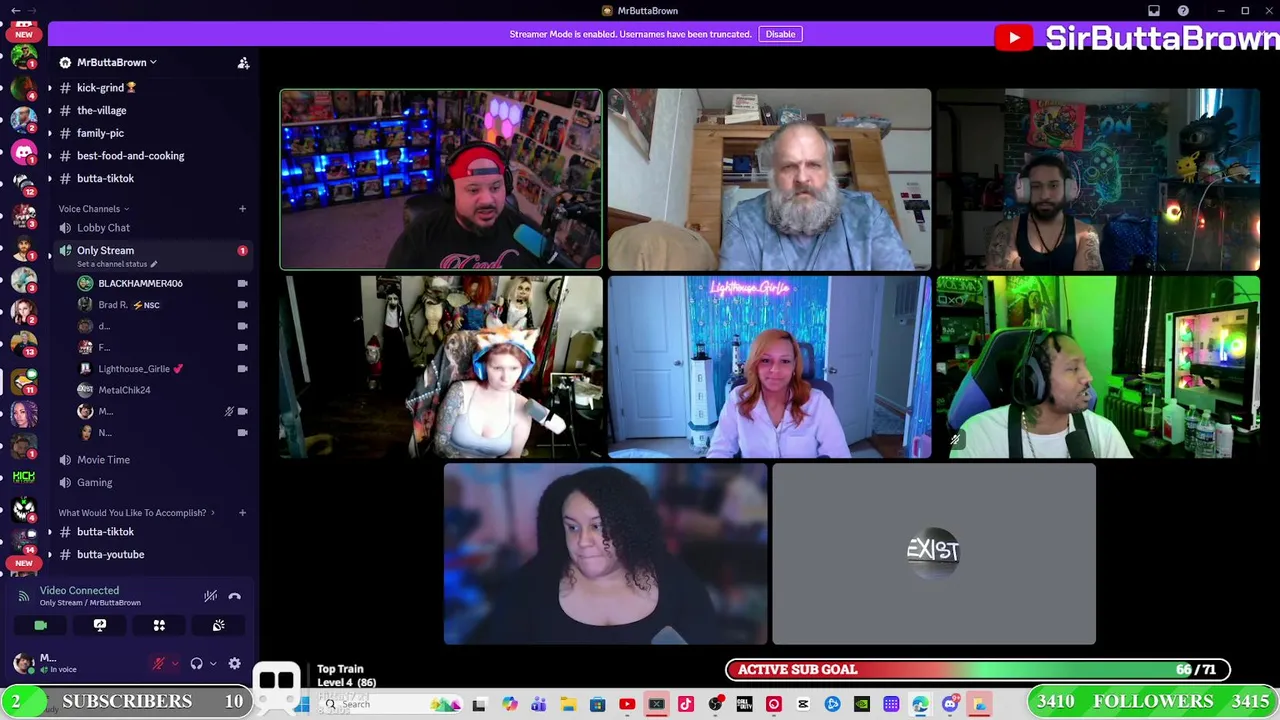The height and width of the screenshot is (720, 1280).
Task: Focus the EXIST avatar tile
Action: (x=934, y=554)
